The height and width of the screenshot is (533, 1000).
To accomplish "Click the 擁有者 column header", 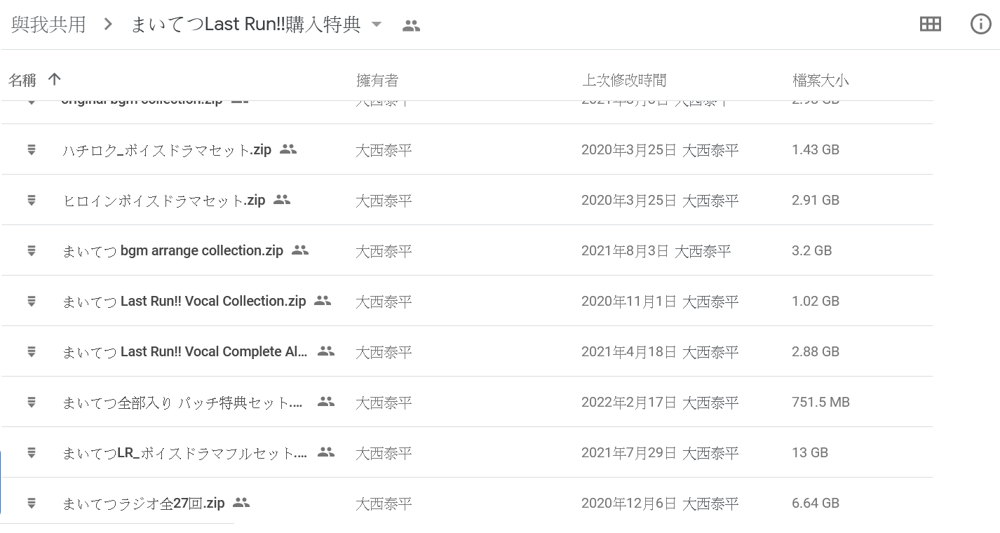I will point(377,80).
